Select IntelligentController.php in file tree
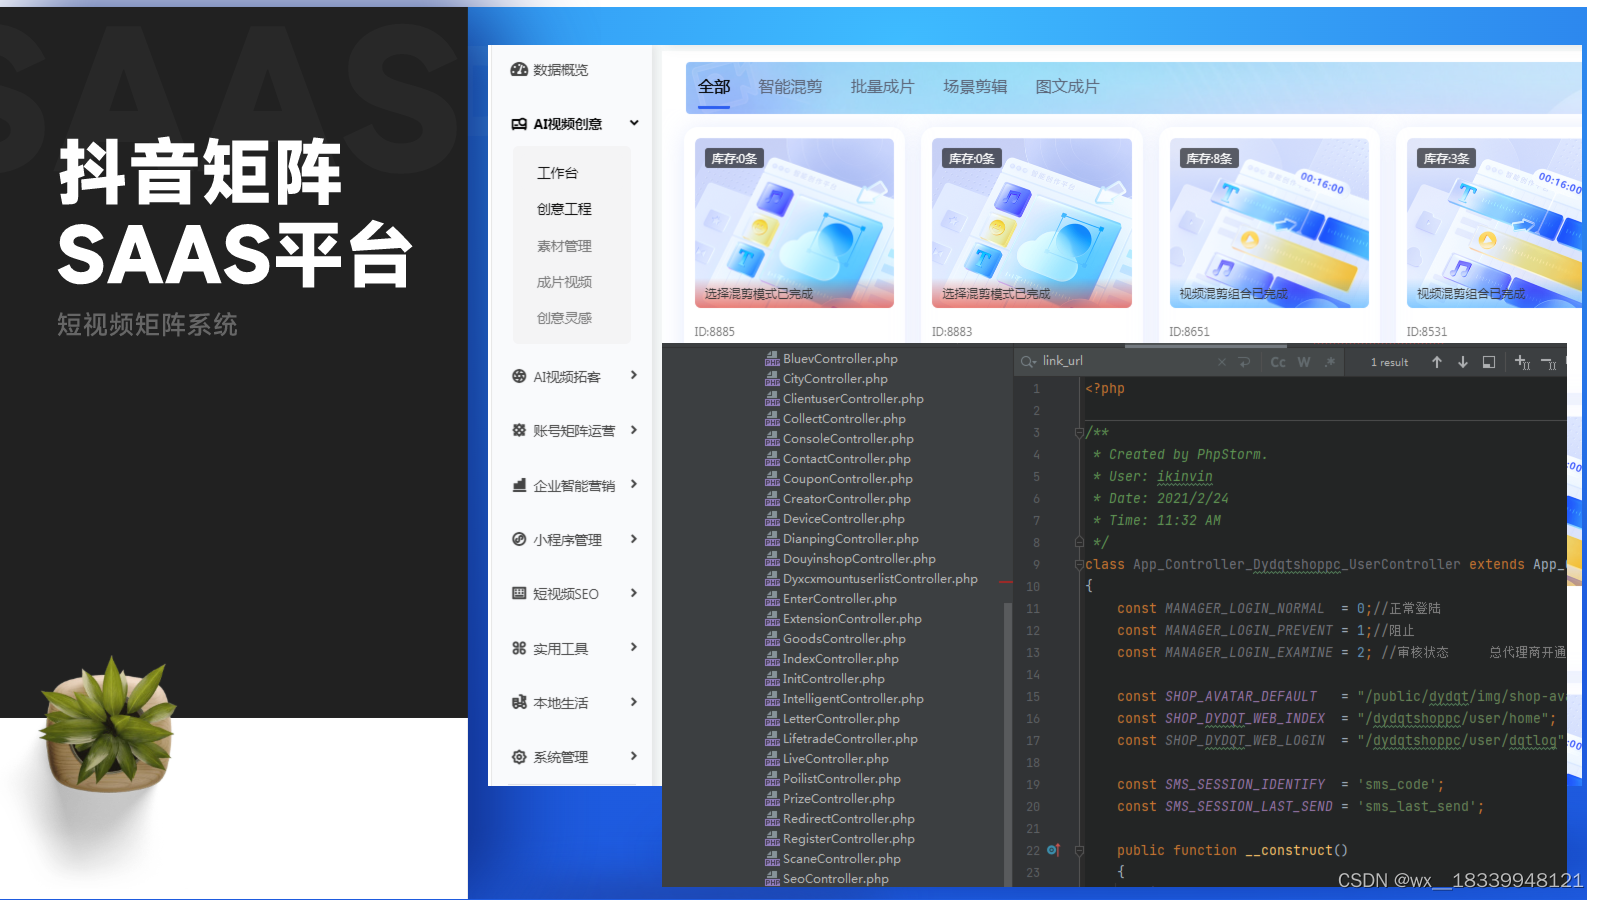The image size is (1600, 900). coord(853,699)
